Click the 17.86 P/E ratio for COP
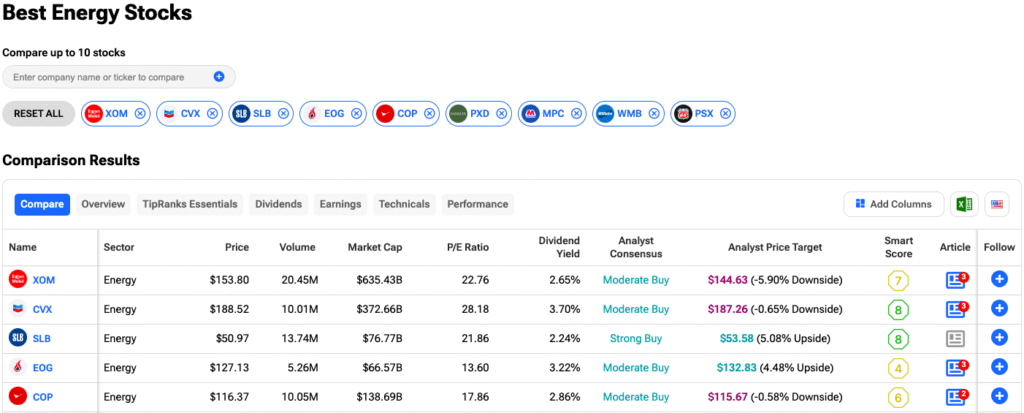1024x413 pixels. tap(475, 397)
